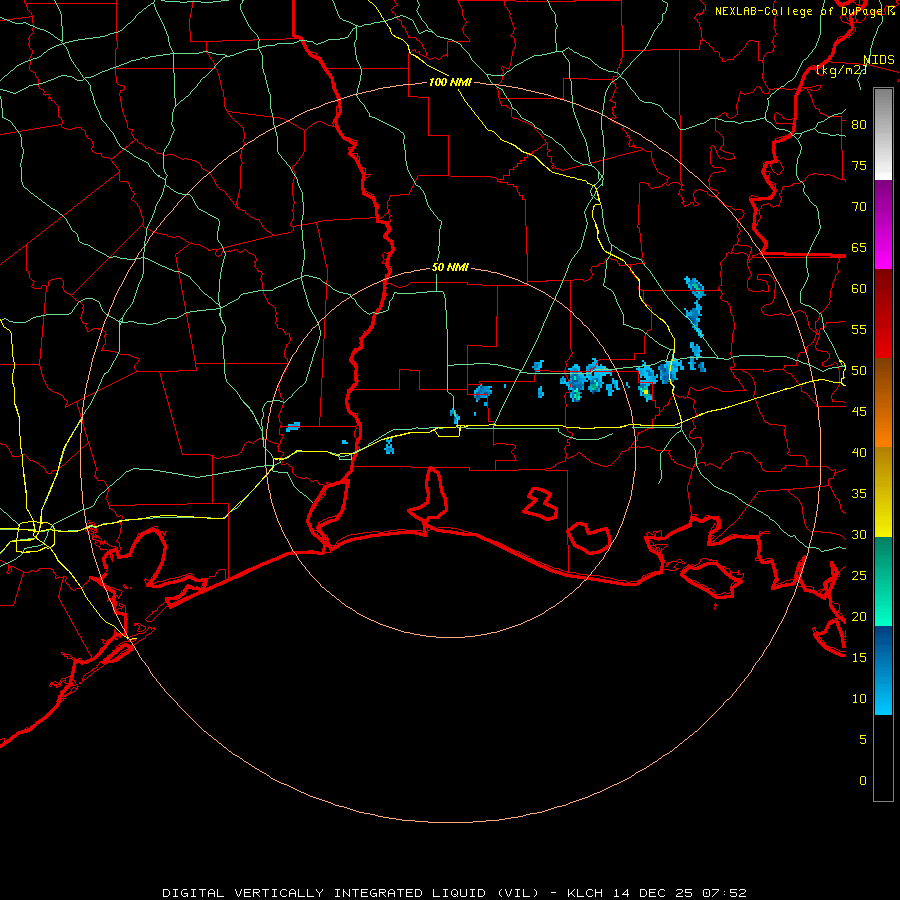This screenshot has height=900, width=900.
Task: Click the 5 value on the color scale
Action: tap(863, 739)
